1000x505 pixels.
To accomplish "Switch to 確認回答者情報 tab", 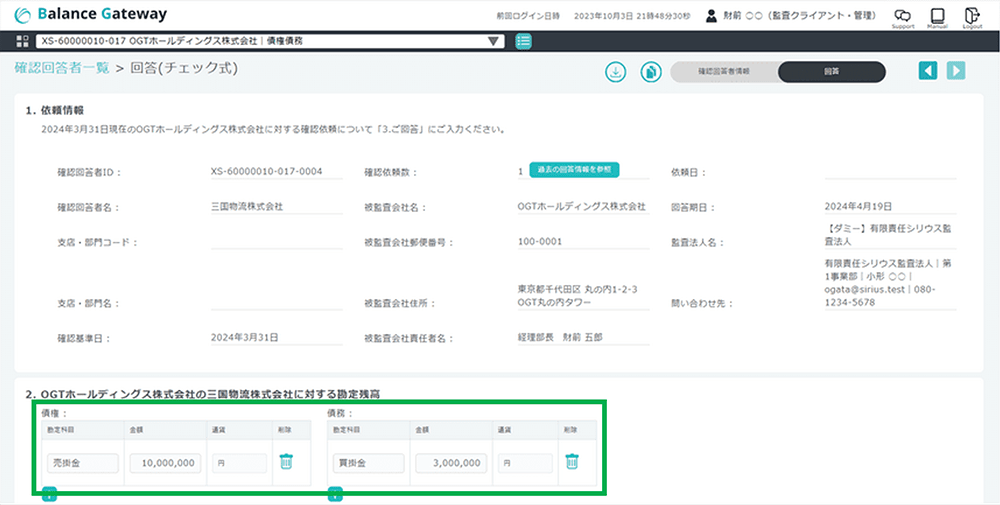I will tap(724, 72).
